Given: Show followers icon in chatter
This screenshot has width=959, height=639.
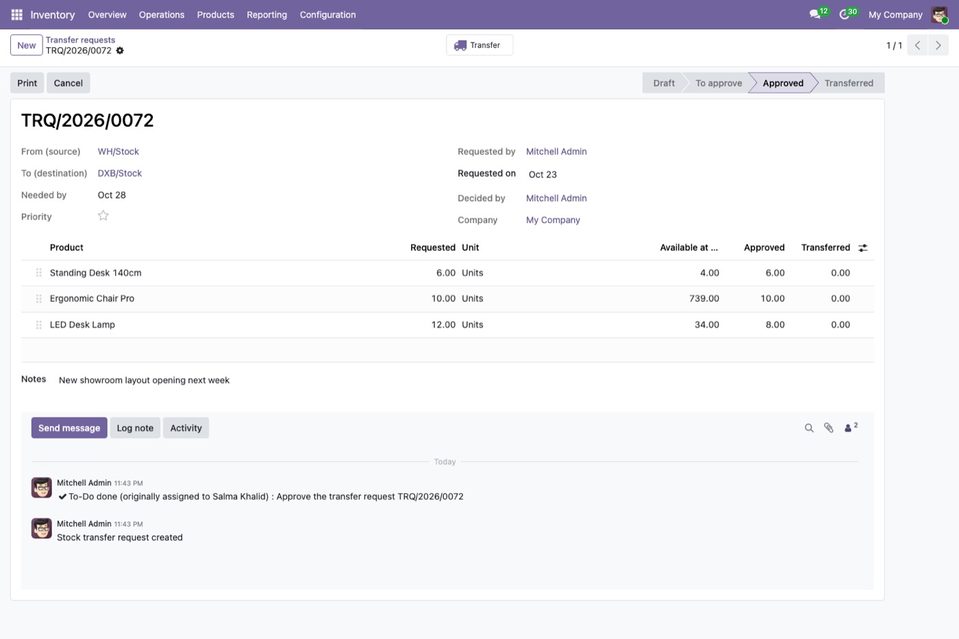Looking at the screenshot, I should click(851, 427).
